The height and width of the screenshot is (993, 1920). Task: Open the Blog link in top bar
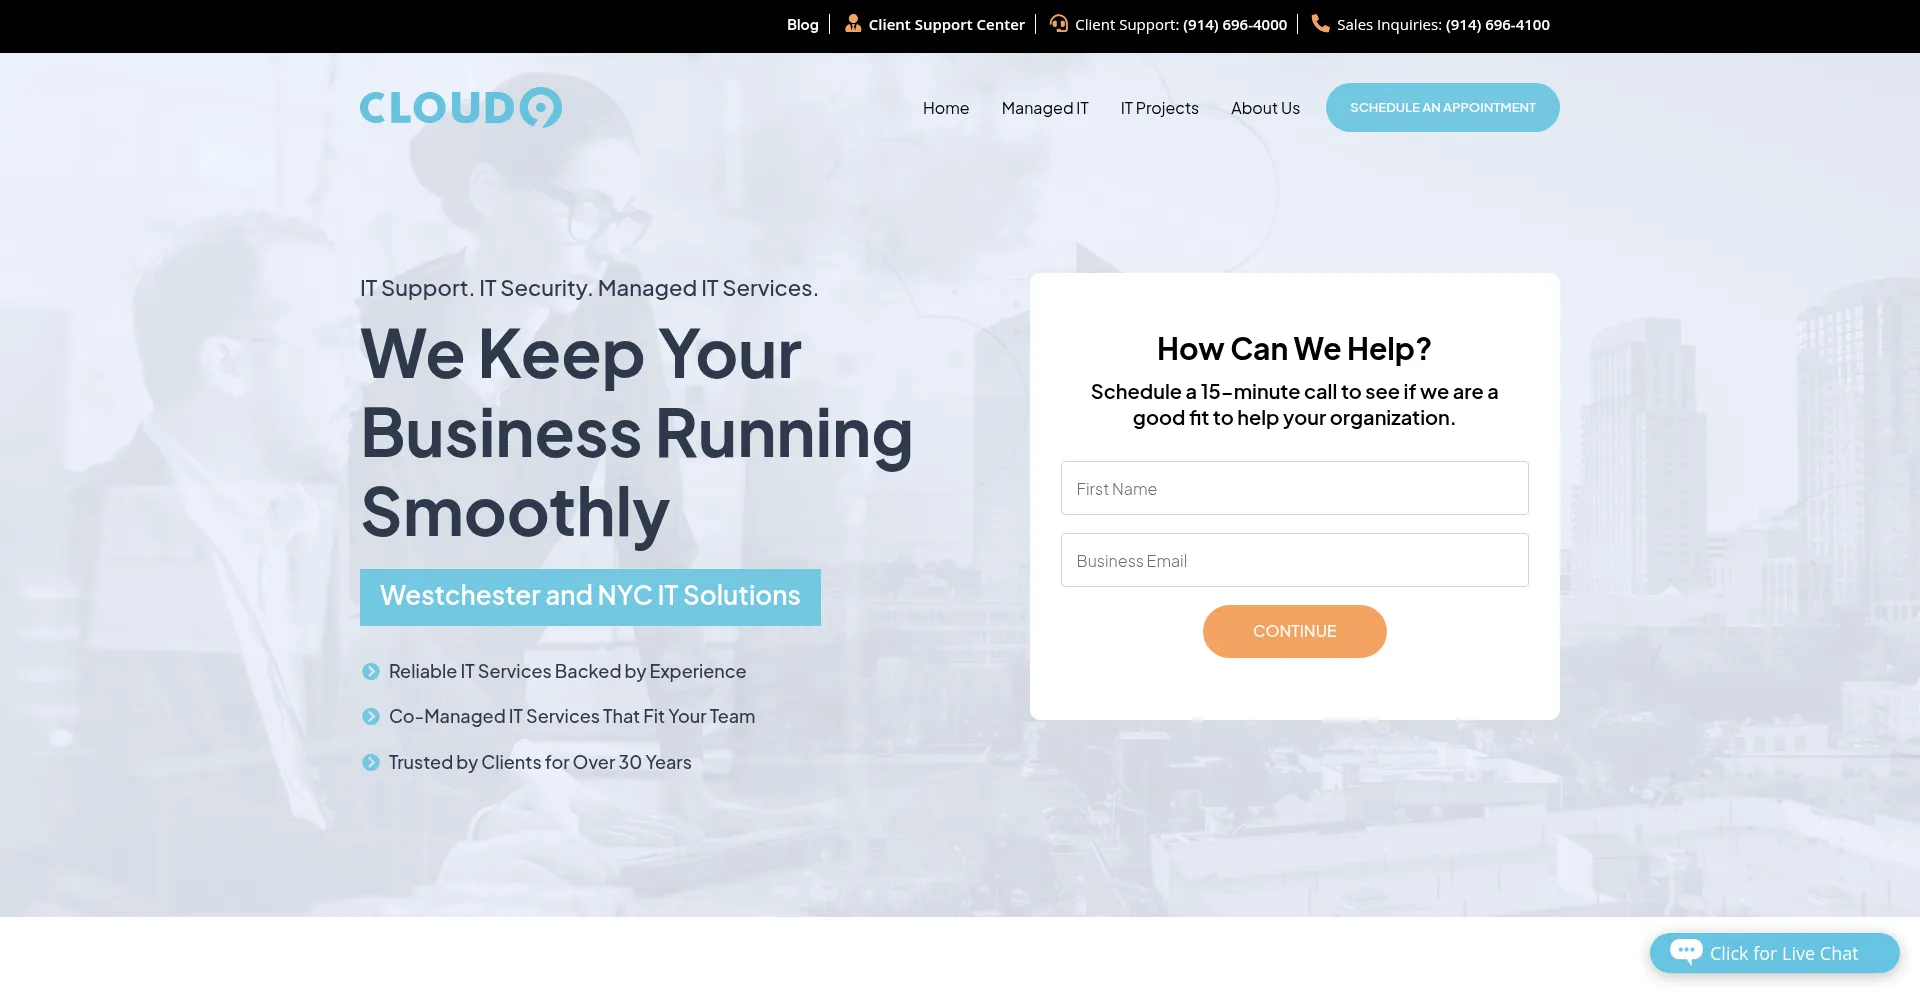point(802,25)
